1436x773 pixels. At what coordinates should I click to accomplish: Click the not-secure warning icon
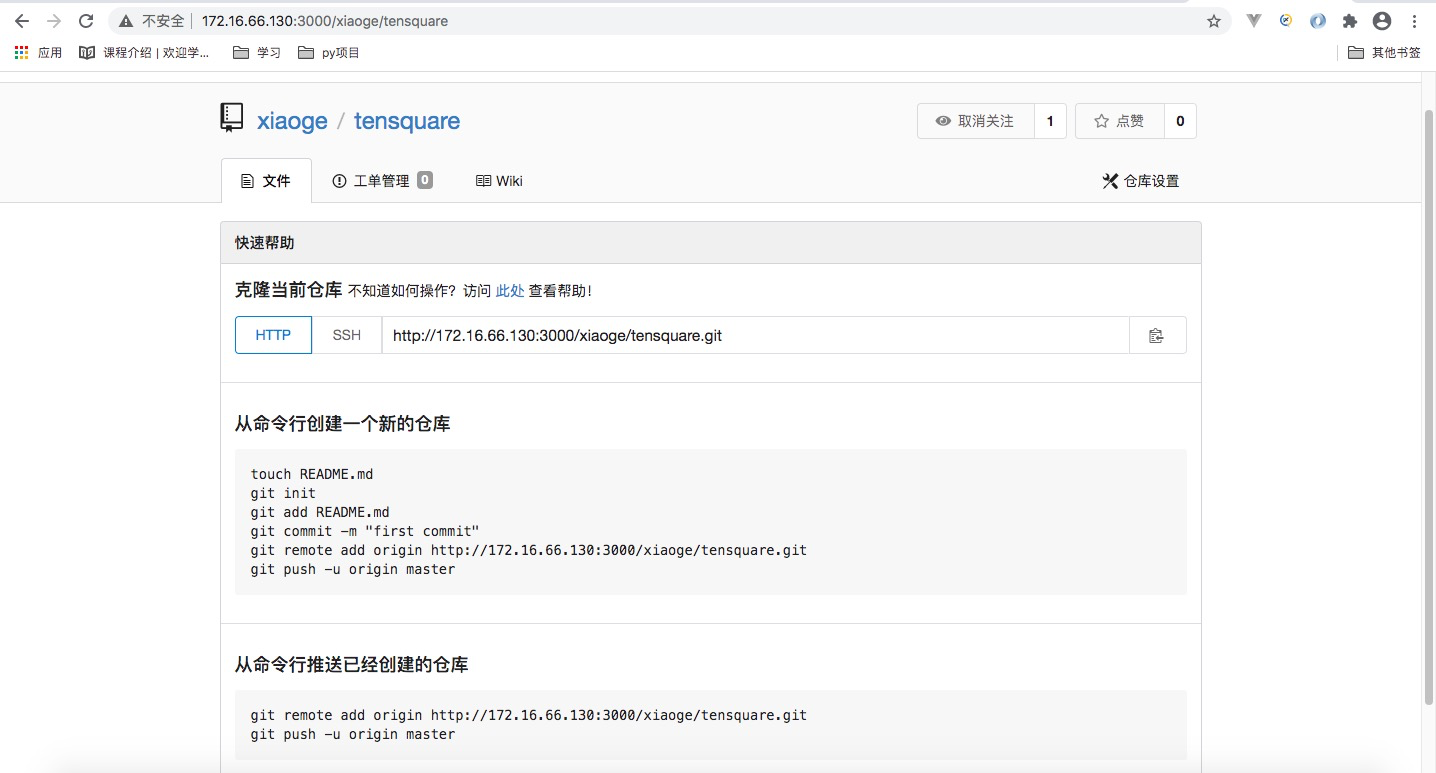click(x=126, y=21)
